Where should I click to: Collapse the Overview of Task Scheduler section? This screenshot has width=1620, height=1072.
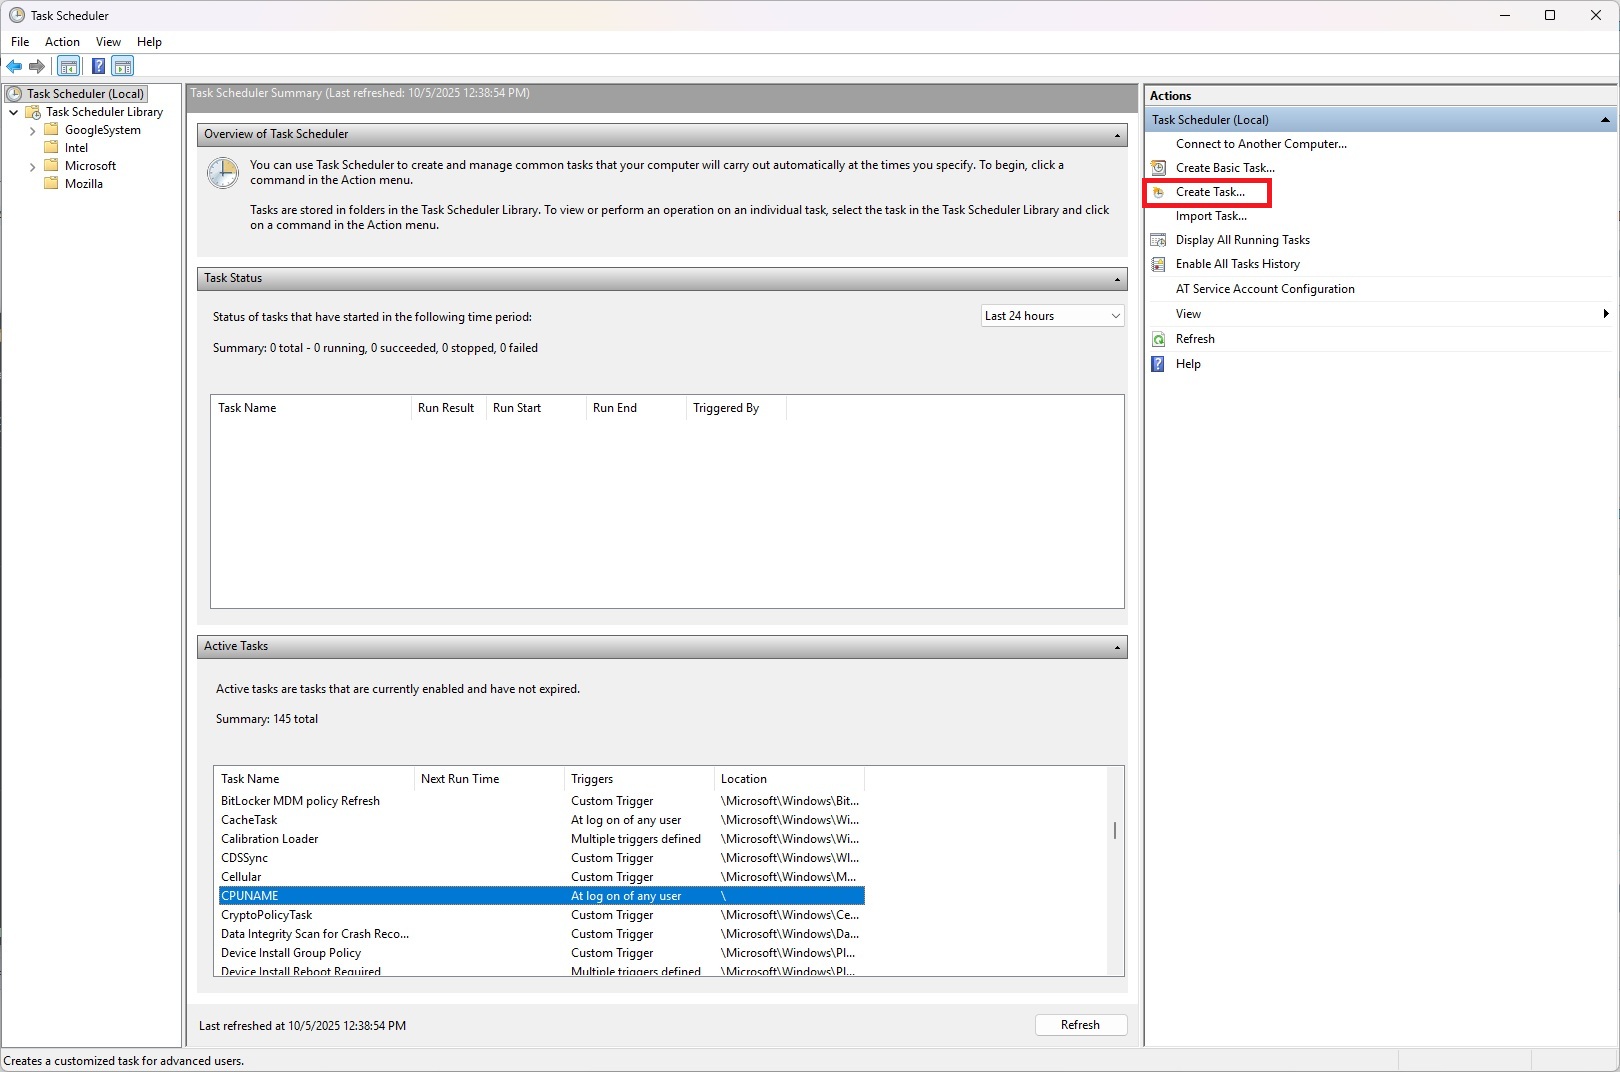click(x=1117, y=135)
